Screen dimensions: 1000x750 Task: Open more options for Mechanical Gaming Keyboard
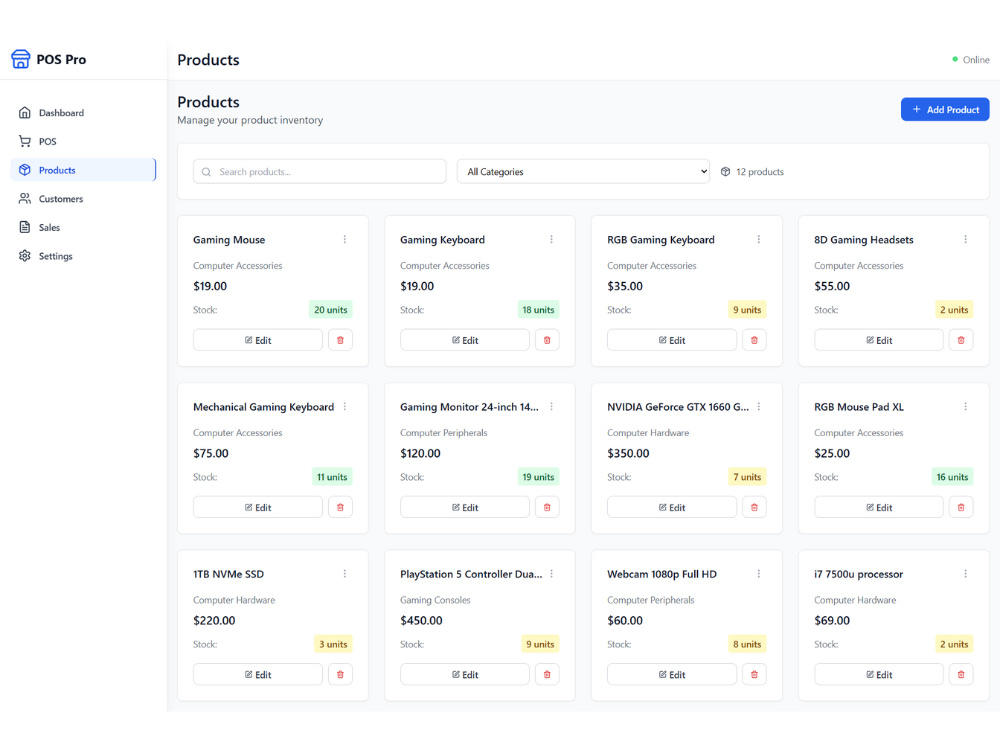344,406
